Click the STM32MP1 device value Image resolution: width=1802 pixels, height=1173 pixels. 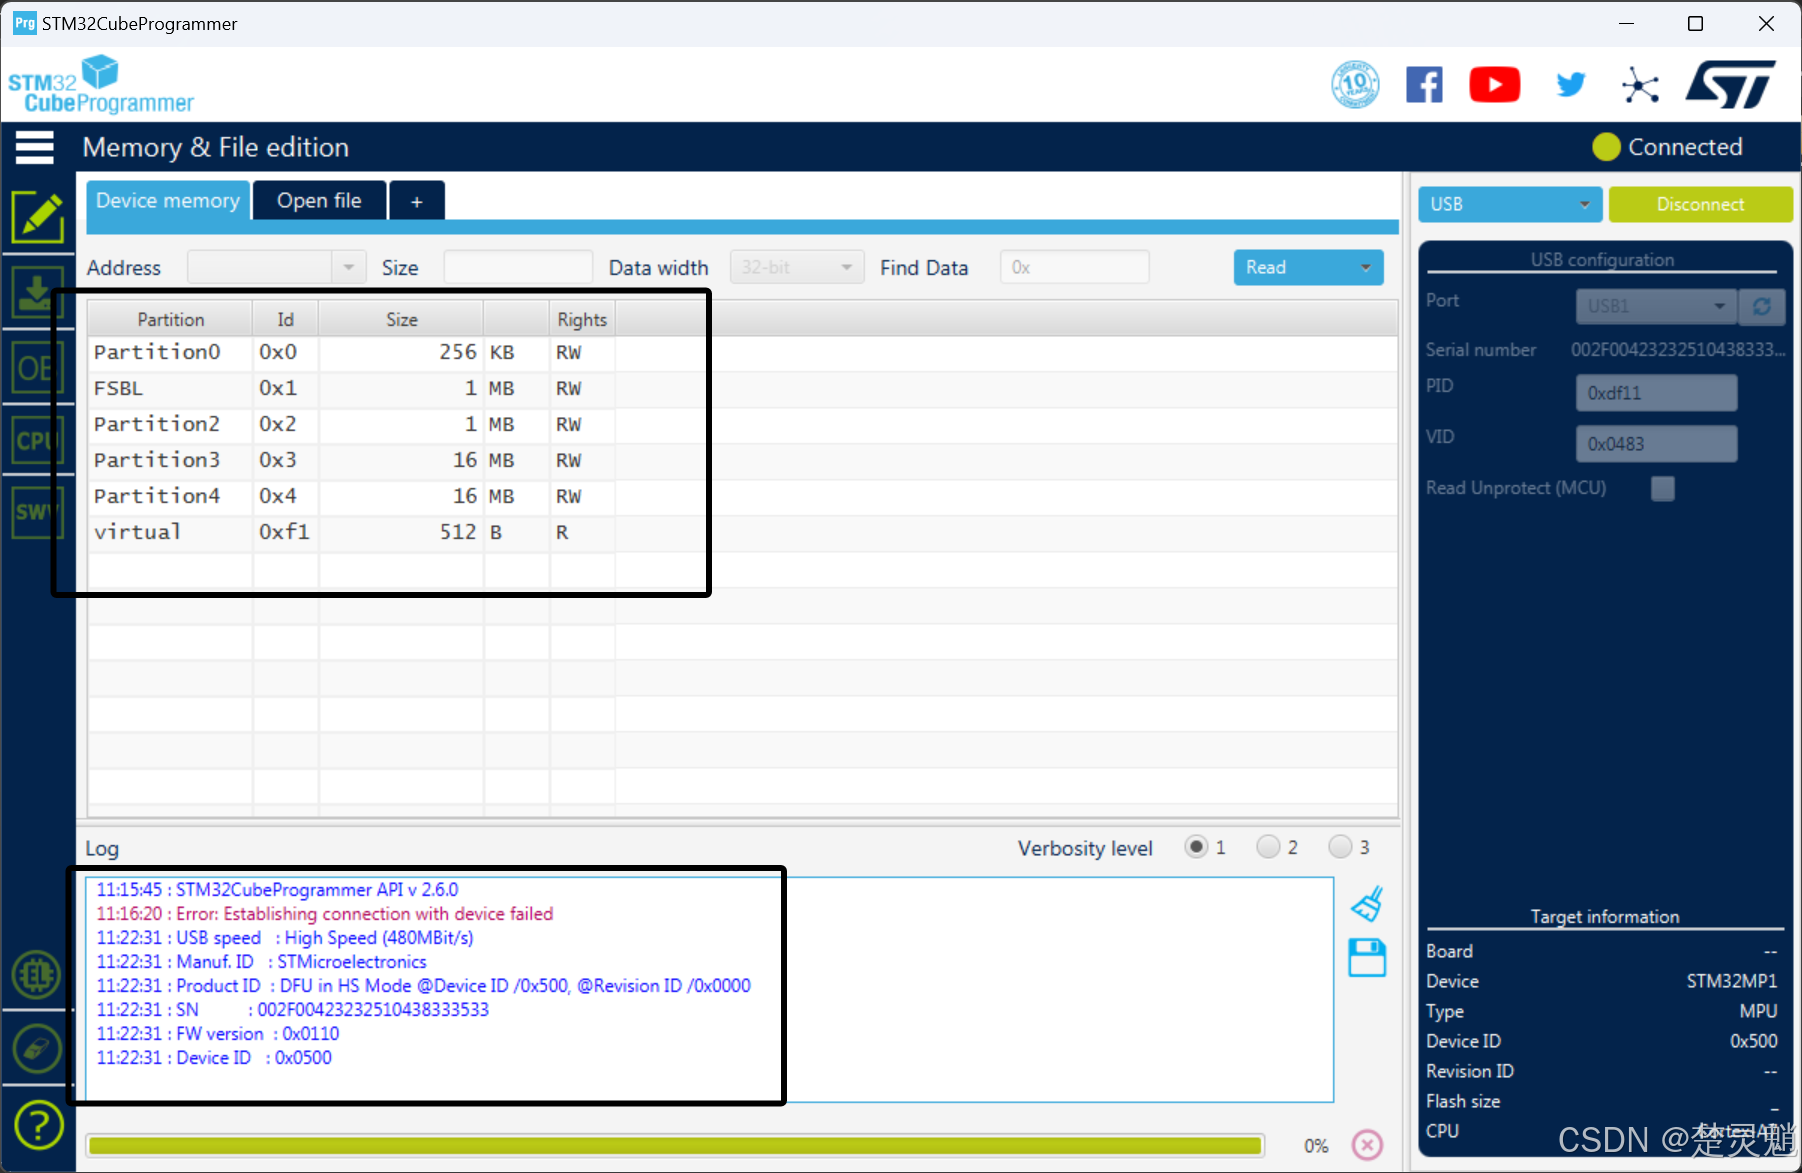click(1732, 981)
